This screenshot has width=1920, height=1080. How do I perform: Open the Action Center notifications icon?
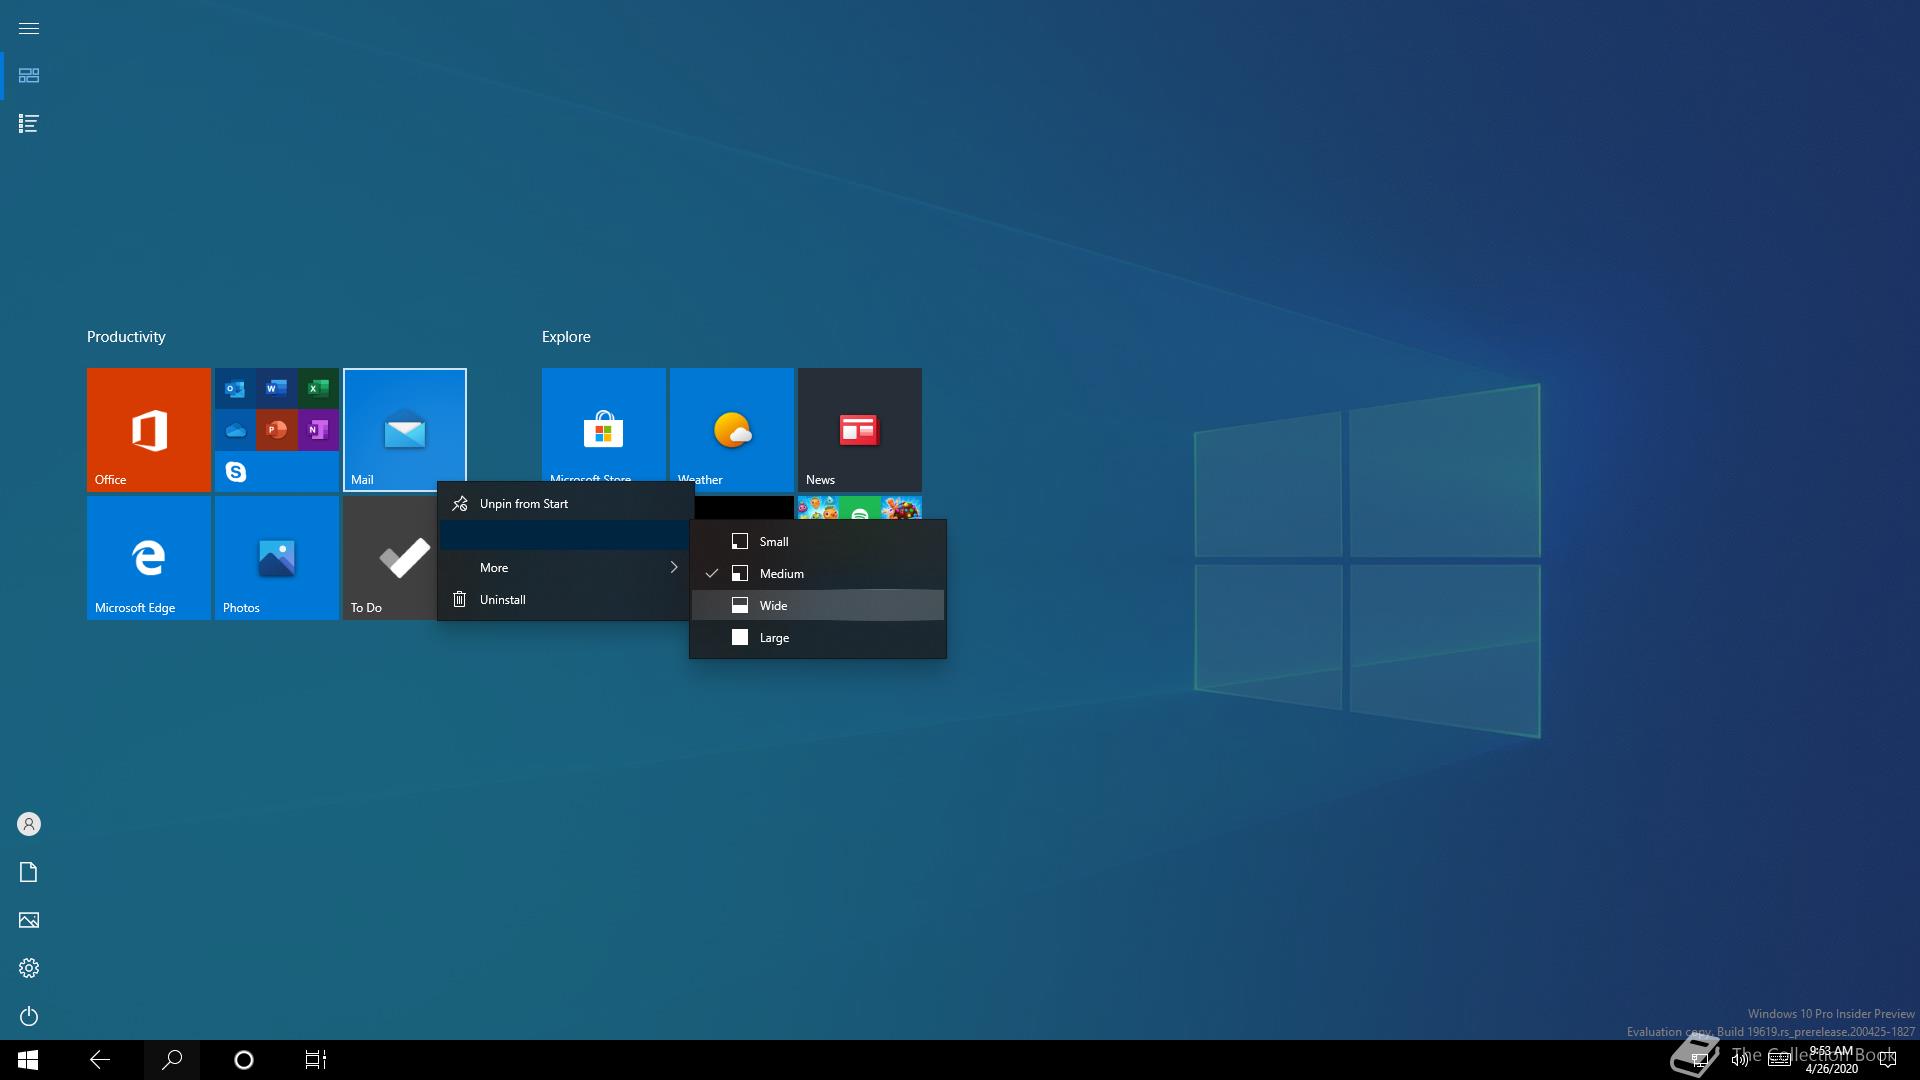pos(1888,1060)
